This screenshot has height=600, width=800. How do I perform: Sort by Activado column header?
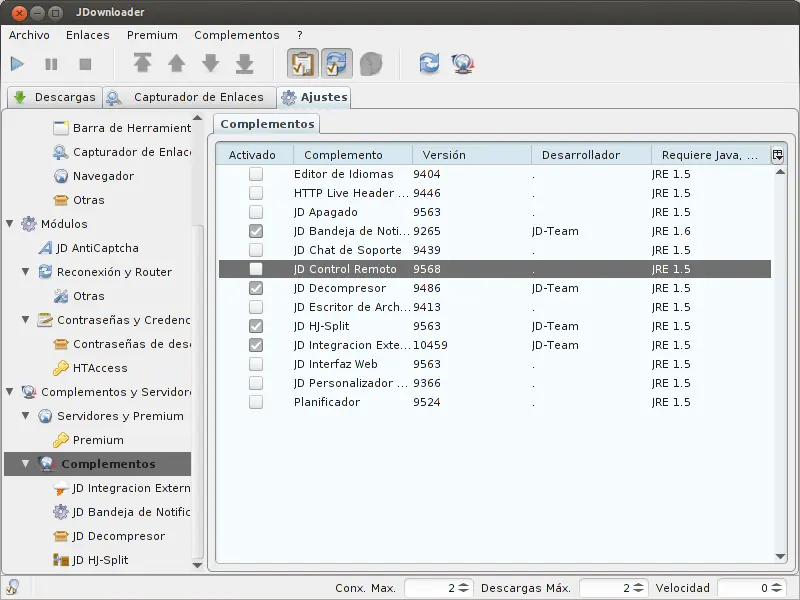click(254, 155)
